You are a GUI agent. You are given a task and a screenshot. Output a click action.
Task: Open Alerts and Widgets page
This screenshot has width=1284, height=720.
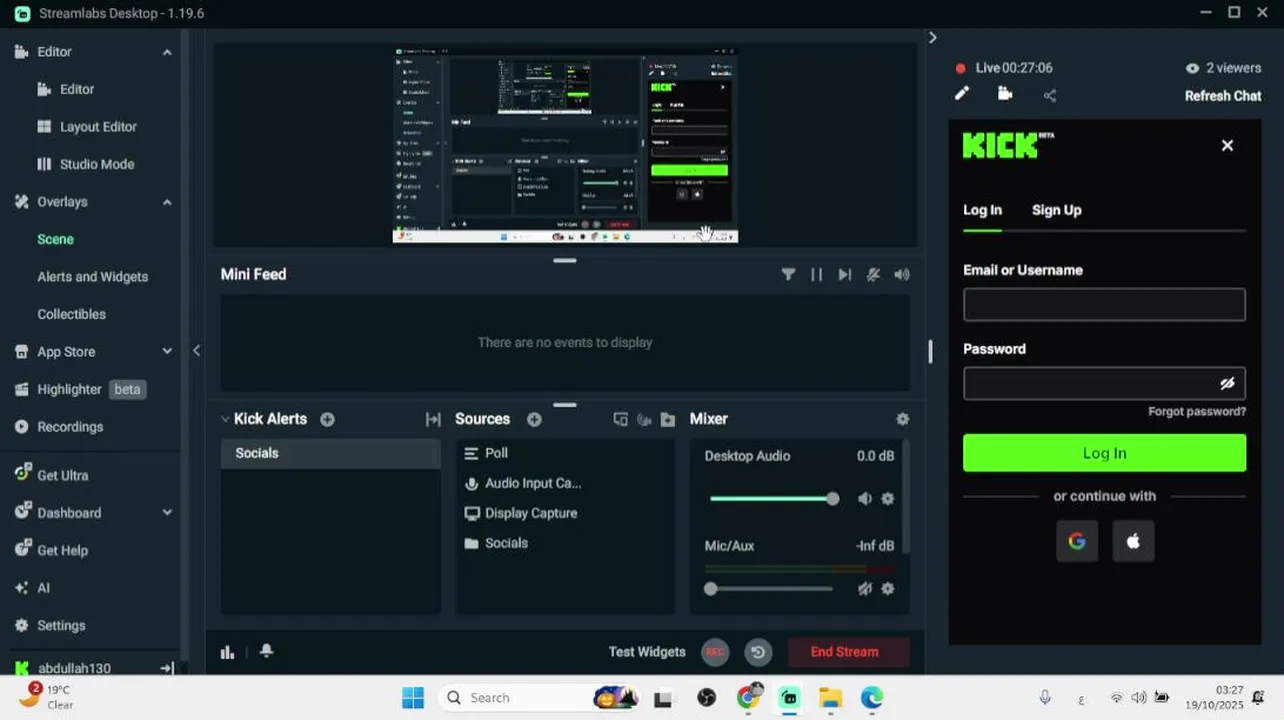92,277
